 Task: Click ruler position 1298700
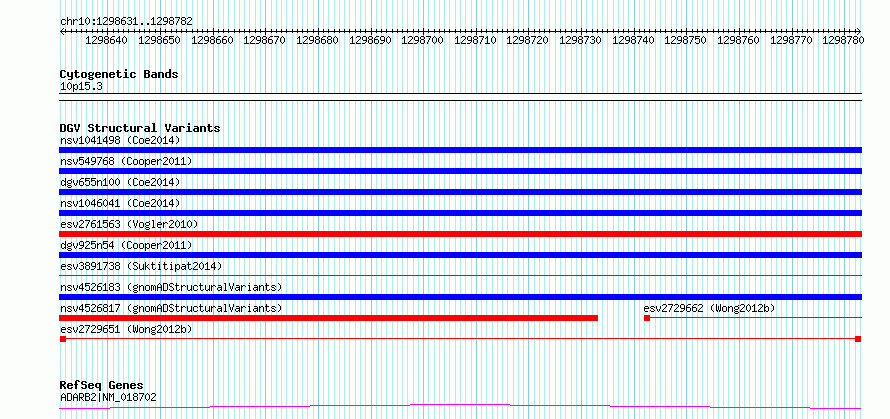(422, 40)
